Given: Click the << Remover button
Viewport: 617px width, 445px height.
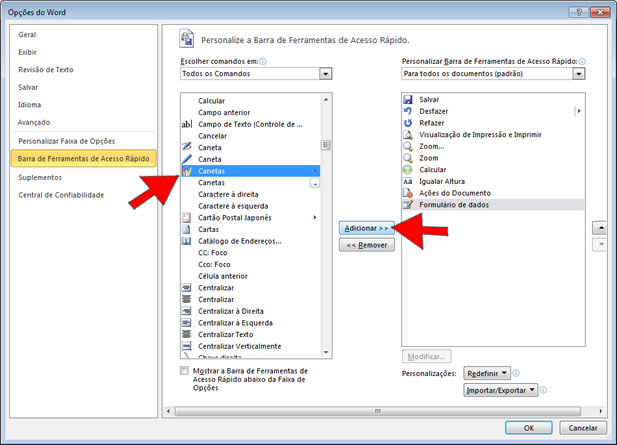Looking at the screenshot, I should tap(366, 245).
